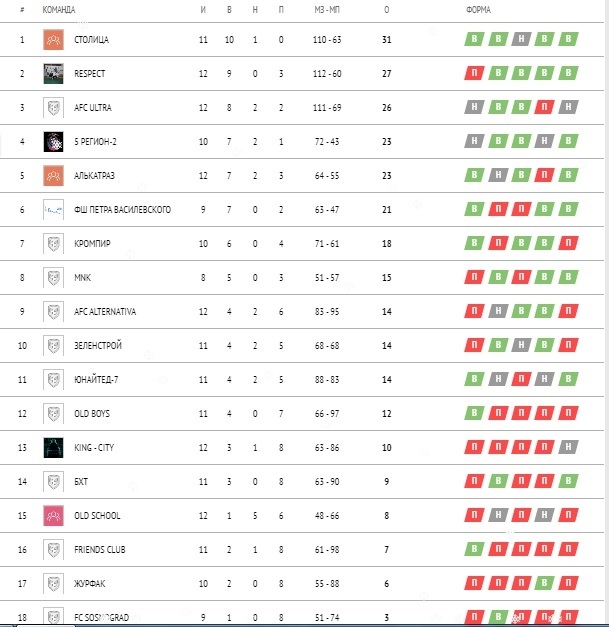
Task: Click the КОМАНДА column header
Action: (59, 10)
